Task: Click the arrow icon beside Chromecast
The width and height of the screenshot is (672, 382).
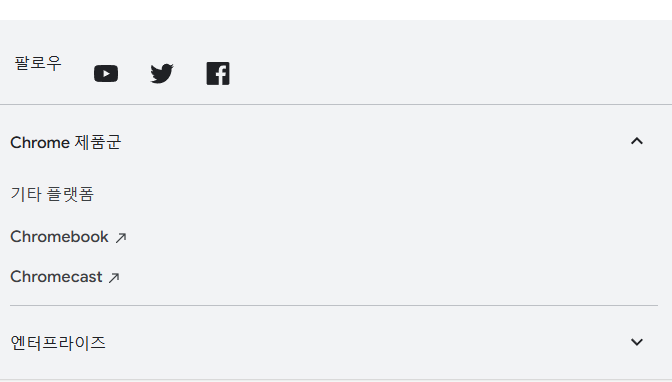Action: point(114,278)
